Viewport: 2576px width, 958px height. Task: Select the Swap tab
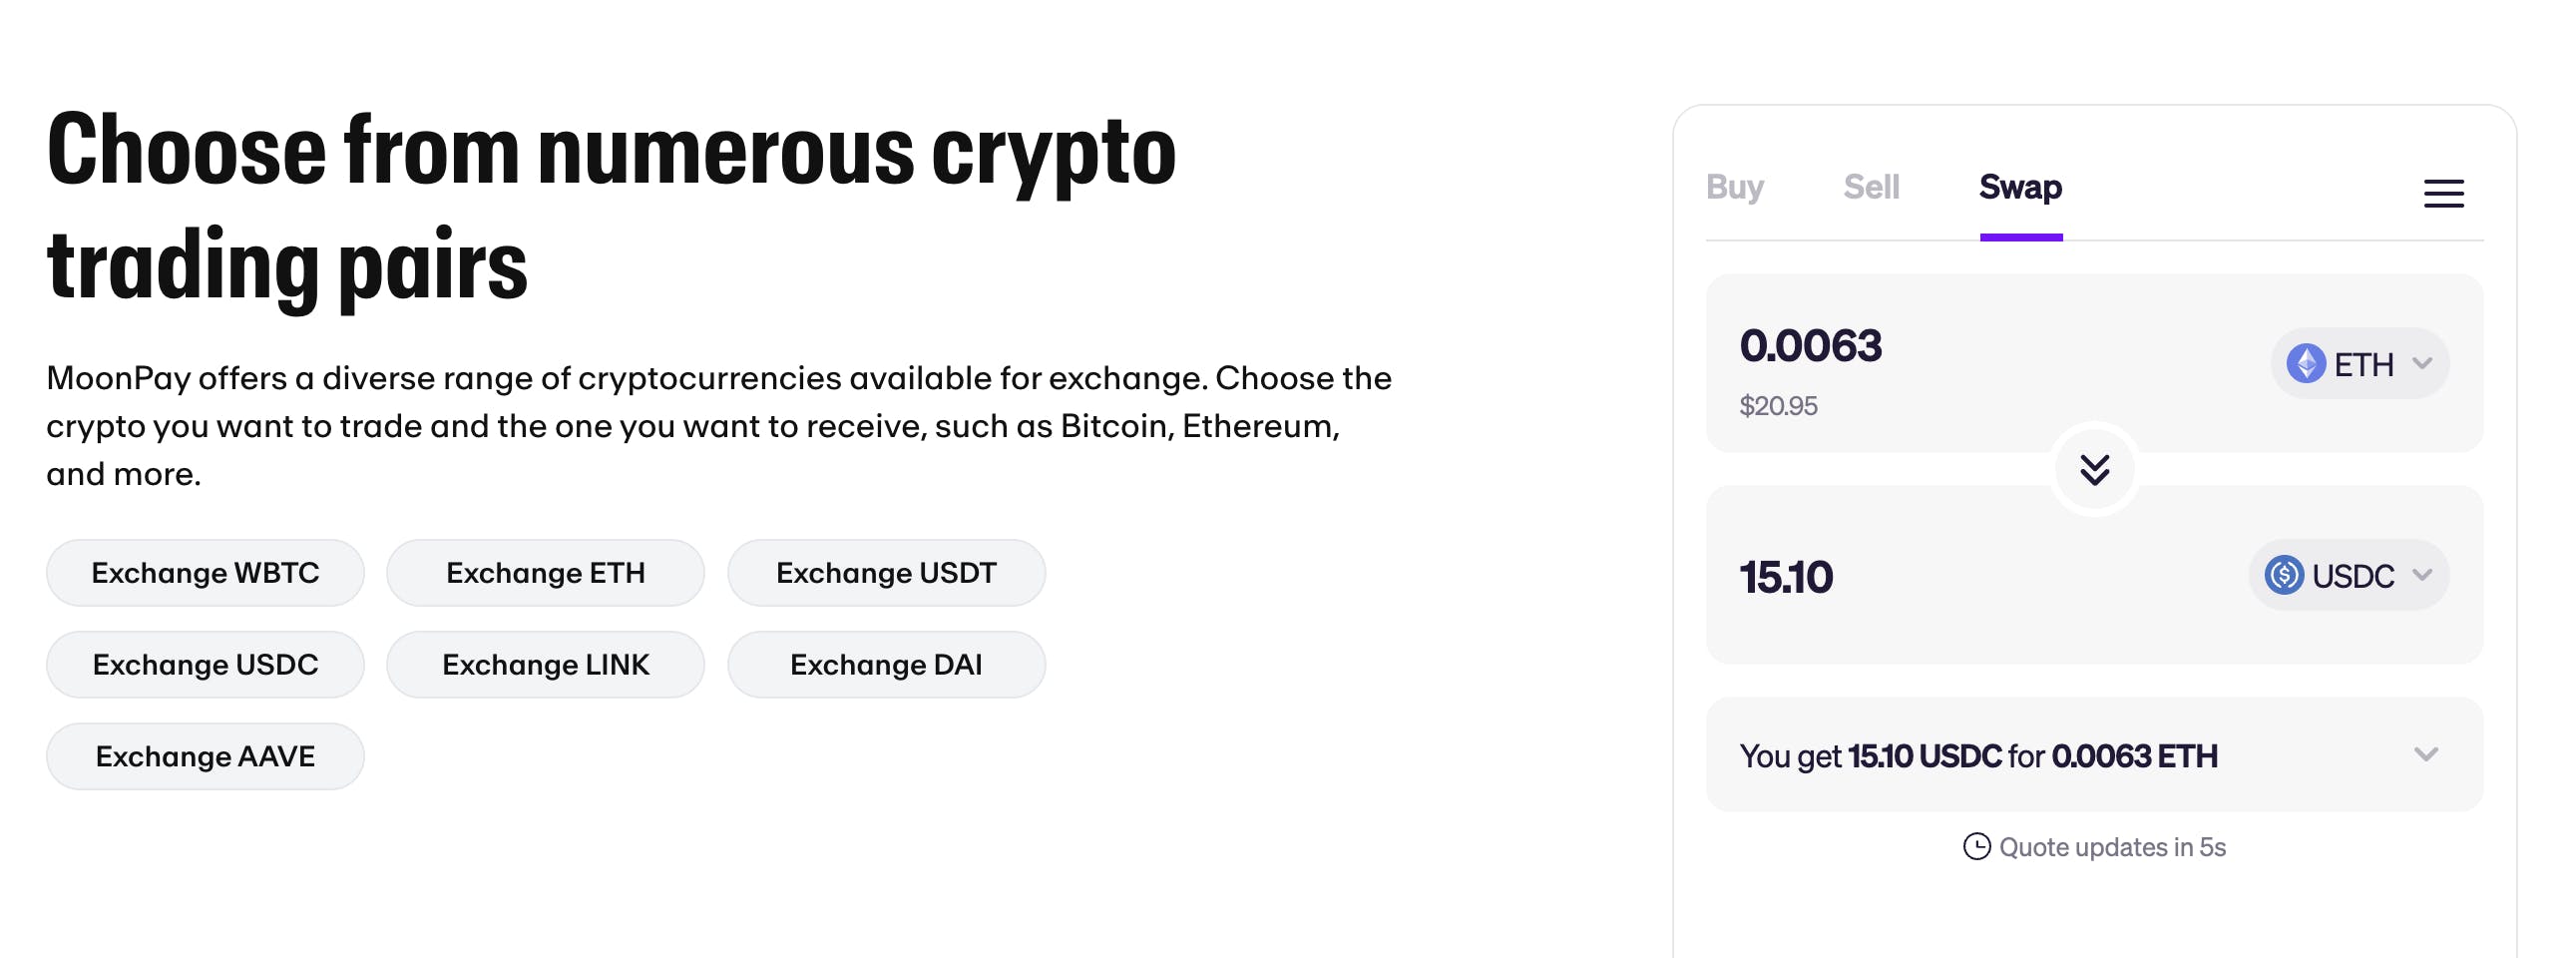click(2020, 187)
